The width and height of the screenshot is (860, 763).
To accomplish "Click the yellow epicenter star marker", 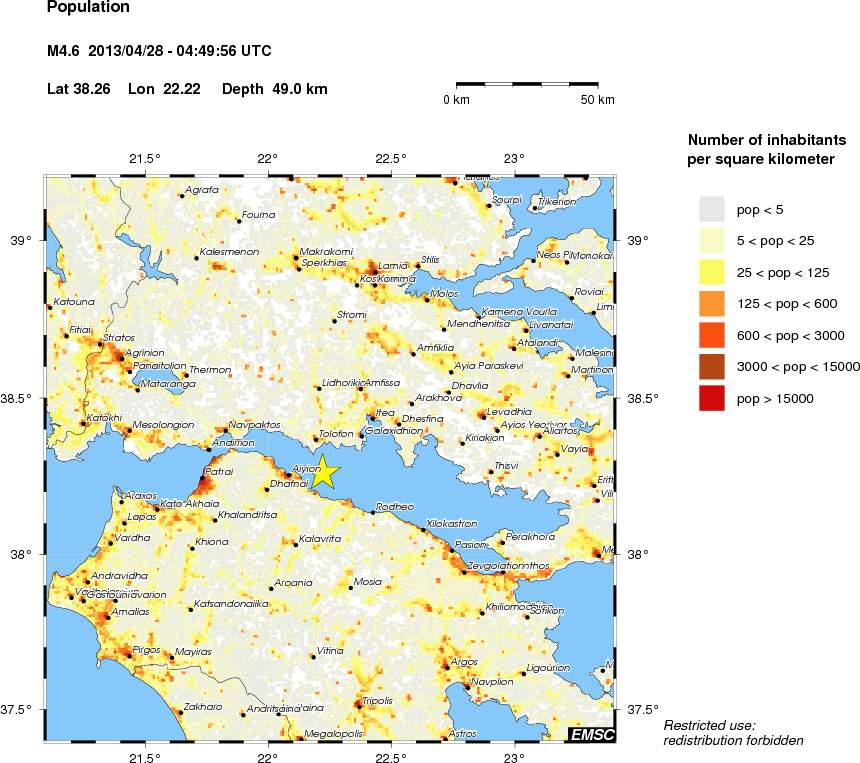I will pyautogui.click(x=325, y=475).
